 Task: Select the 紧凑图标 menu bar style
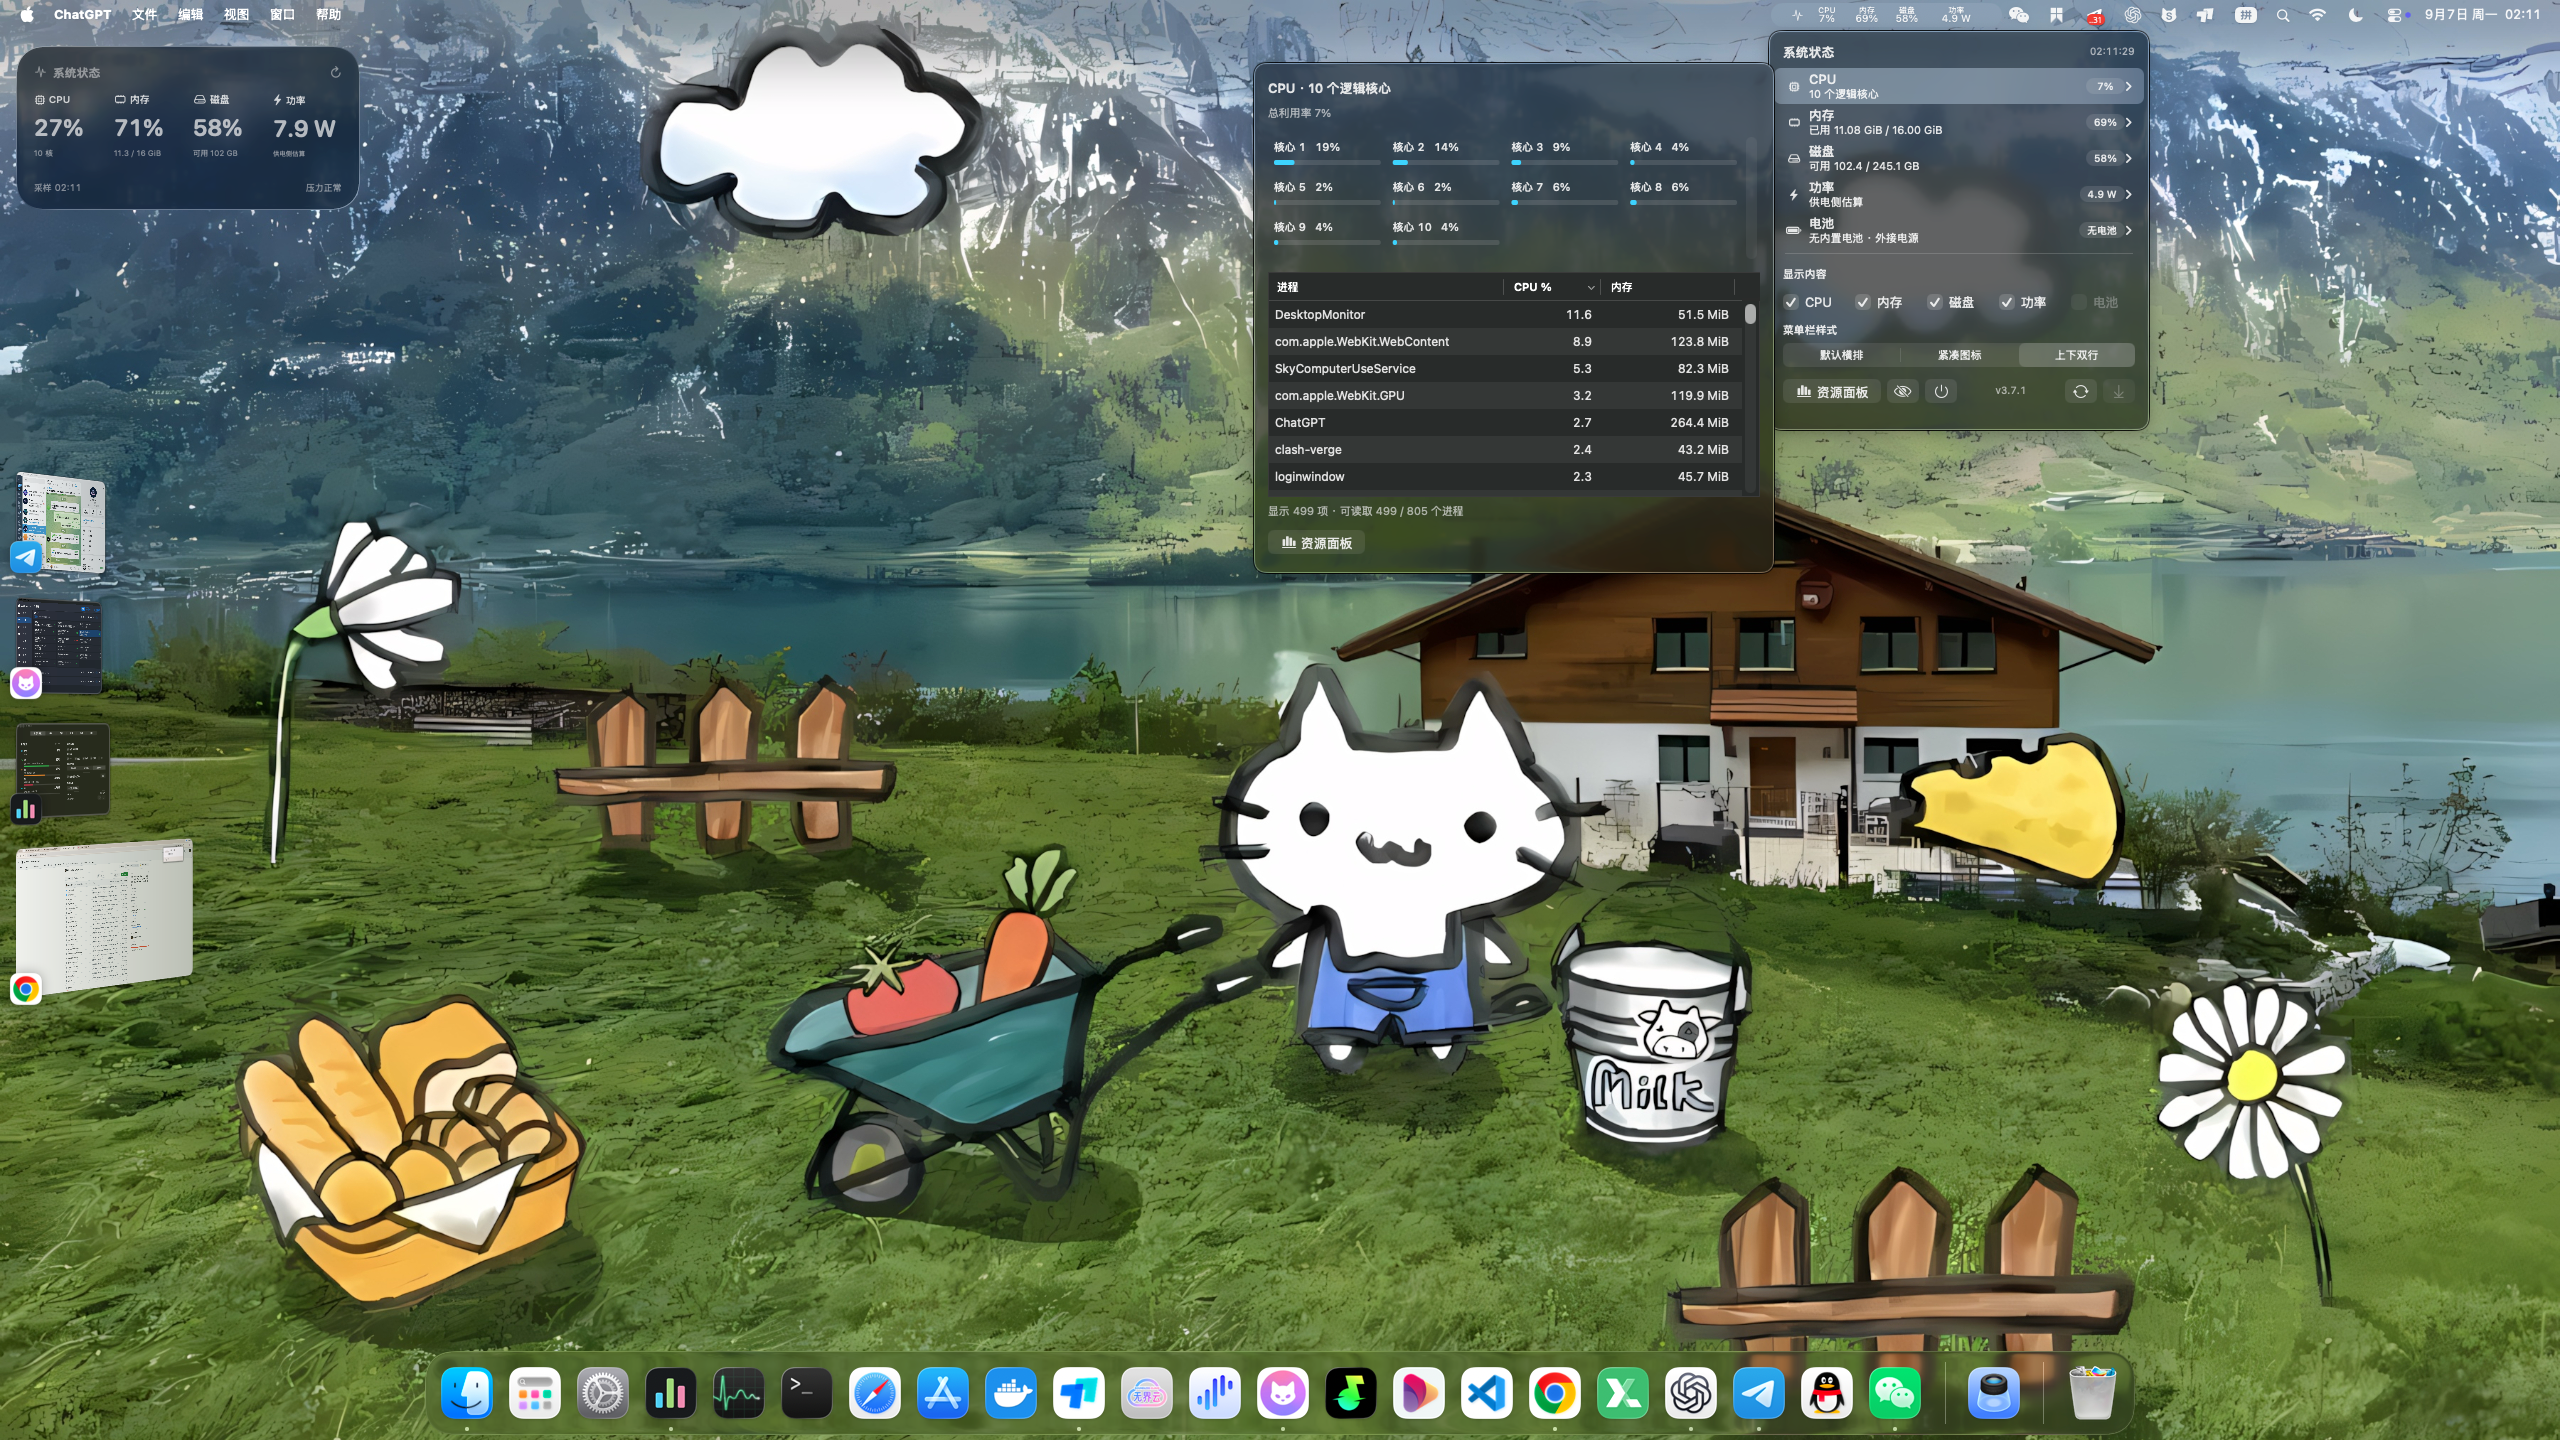click(1959, 355)
